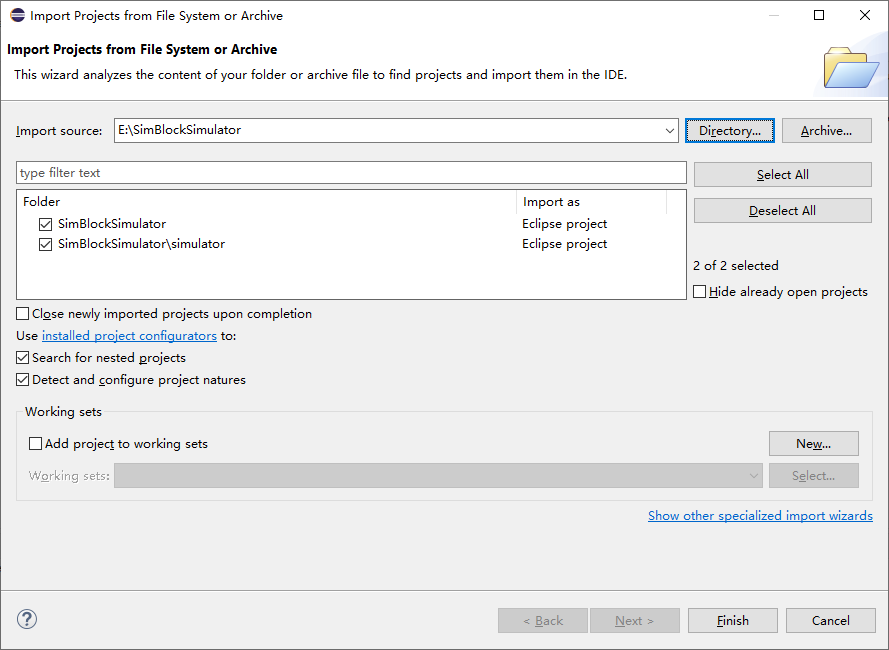Click the Directory... browse button
889x650 pixels.
pyautogui.click(x=730, y=131)
